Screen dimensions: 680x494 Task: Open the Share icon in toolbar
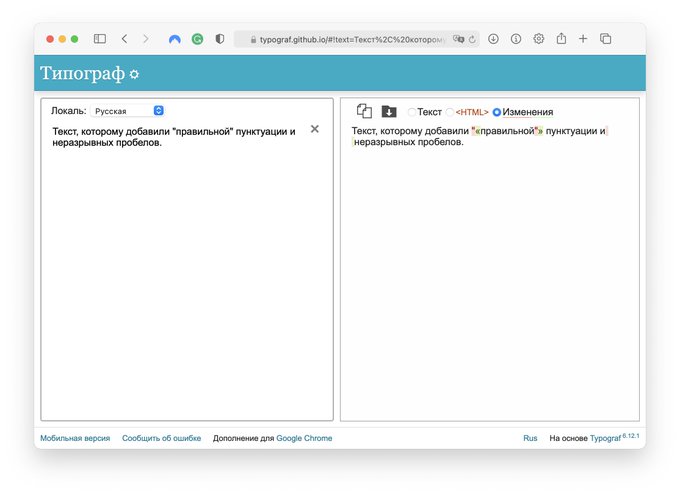561,39
